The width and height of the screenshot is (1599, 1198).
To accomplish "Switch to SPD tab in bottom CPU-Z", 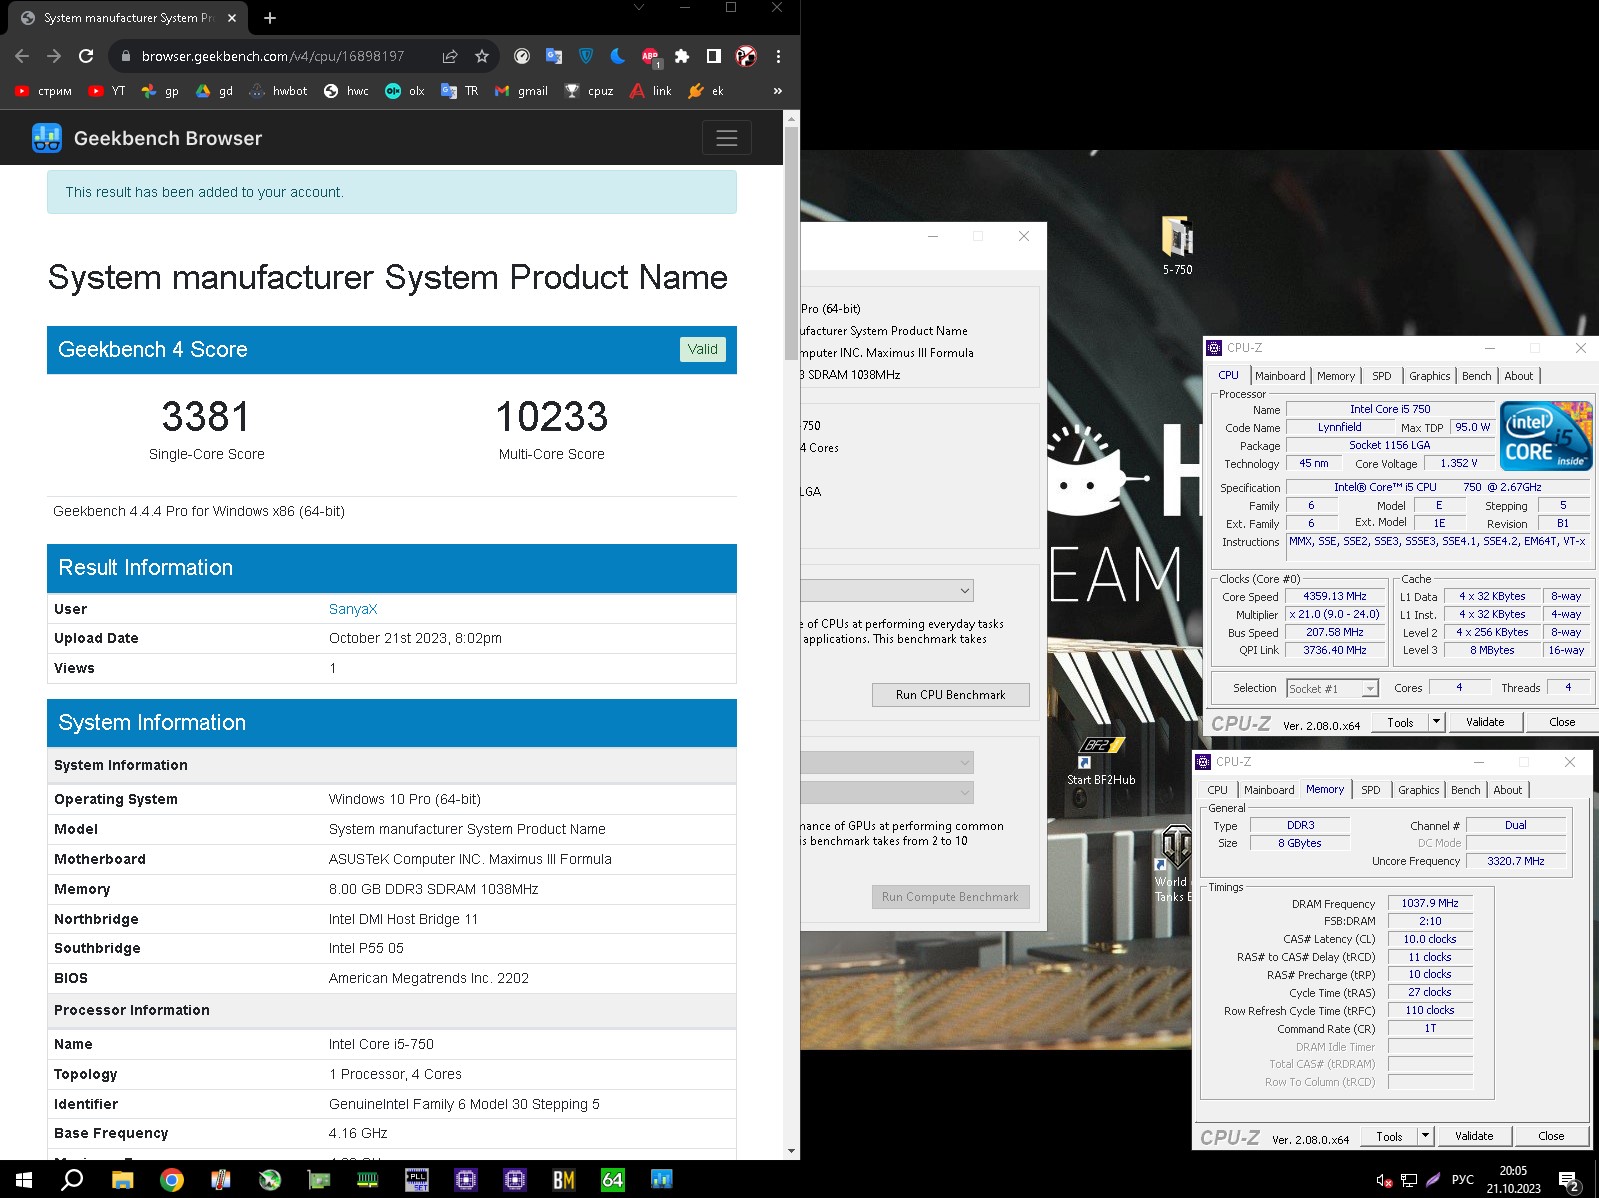I will click(1371, 790).
